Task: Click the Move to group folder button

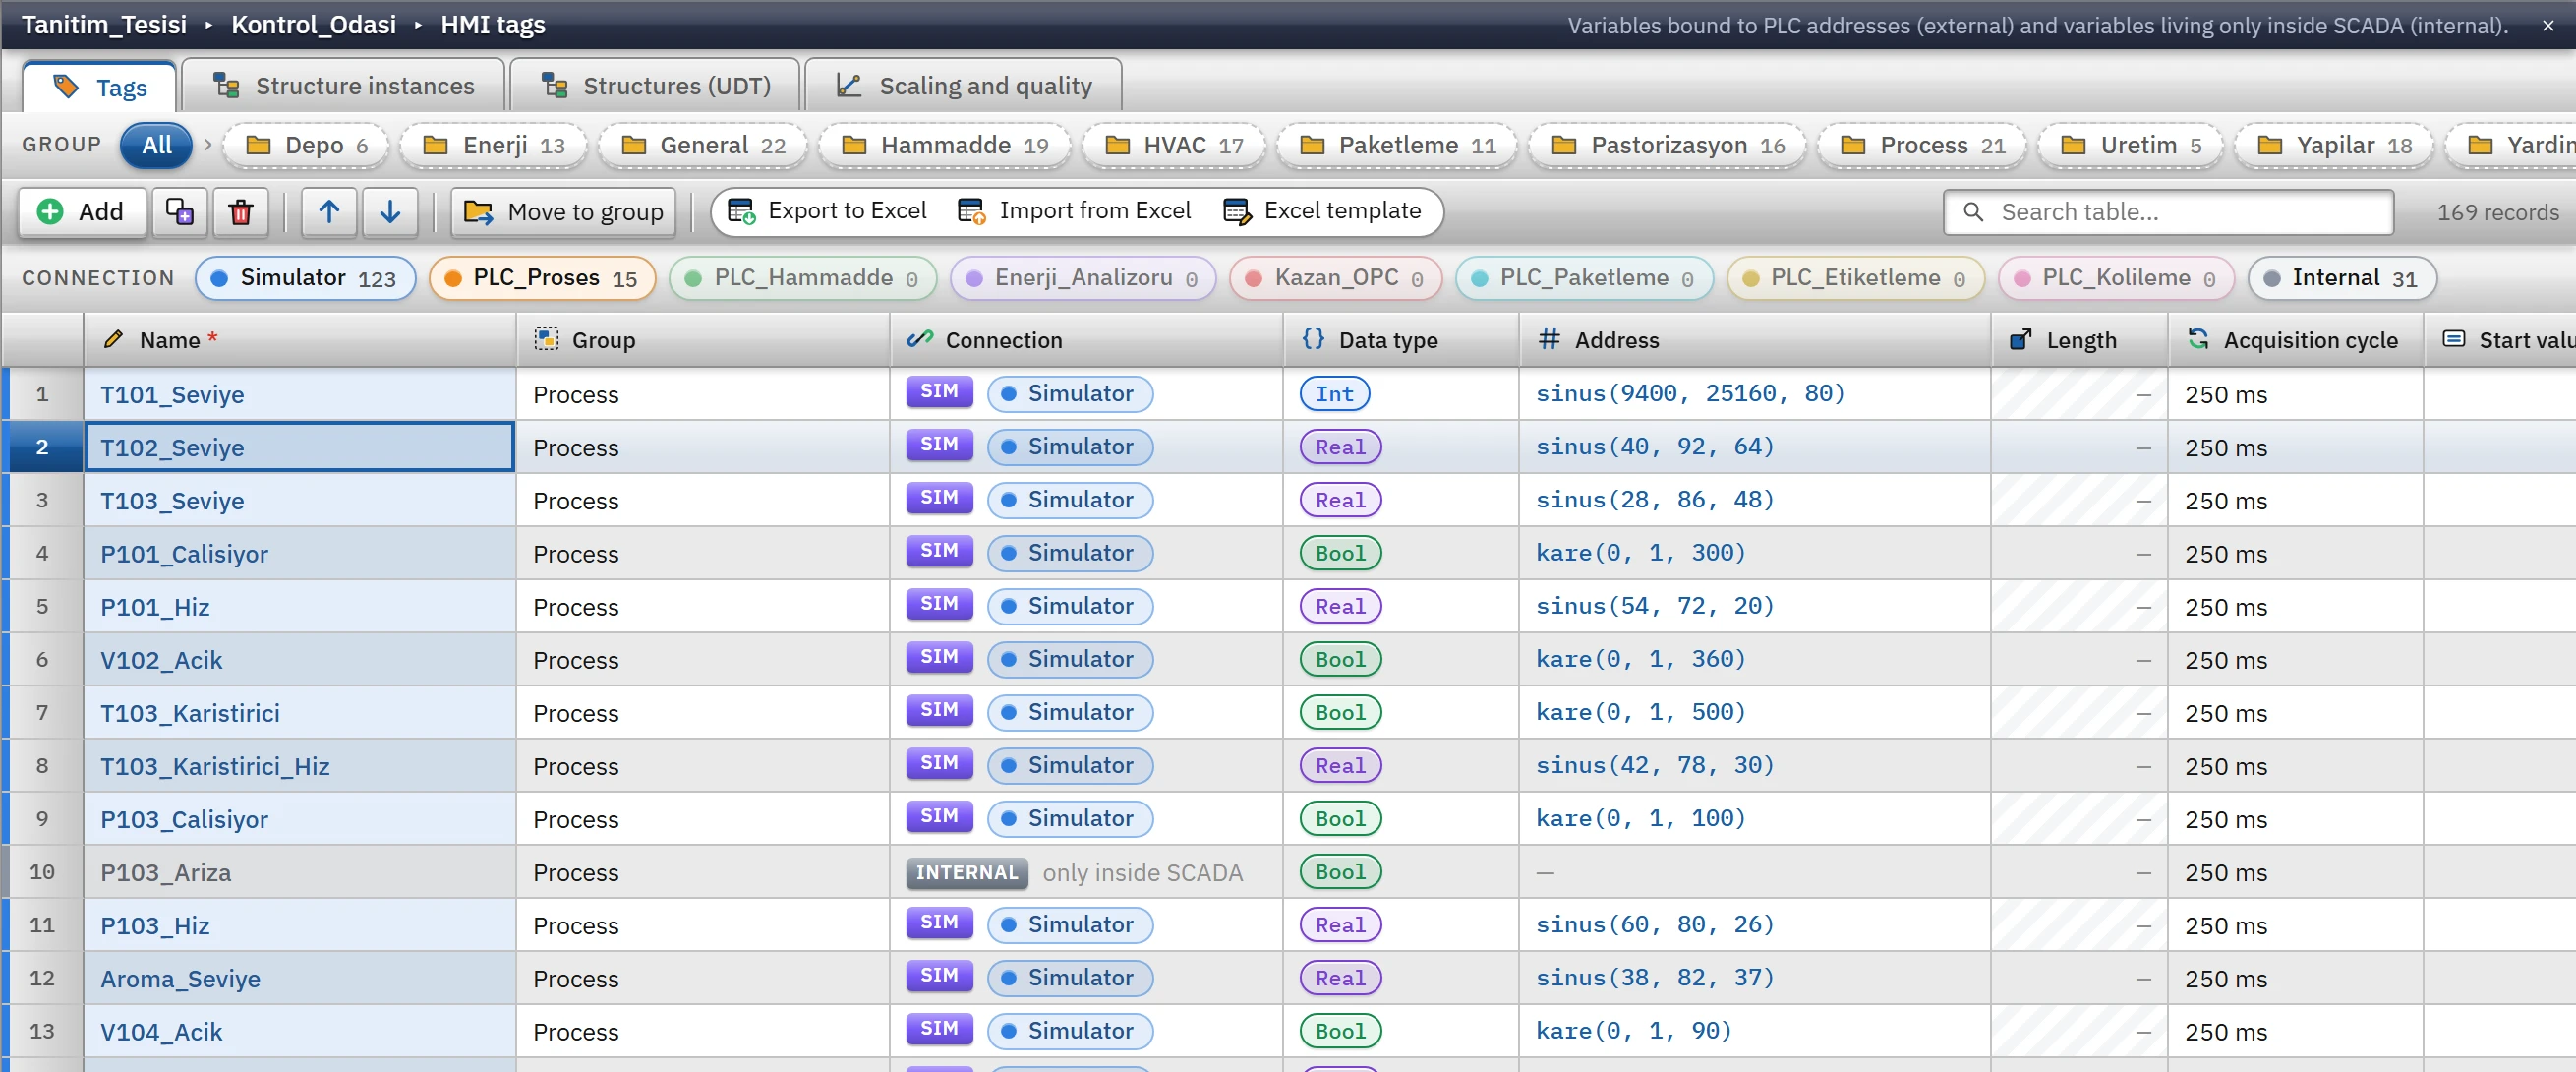Action: point(563,212)
